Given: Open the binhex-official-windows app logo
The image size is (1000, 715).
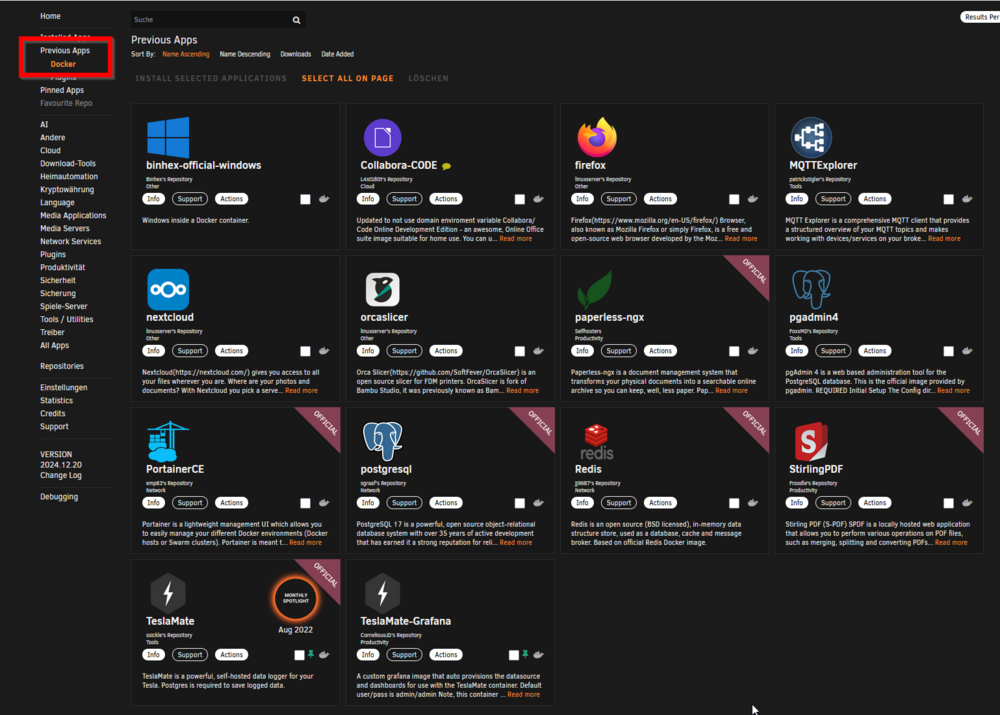Looking at the screenshot, I should point(168,136).
